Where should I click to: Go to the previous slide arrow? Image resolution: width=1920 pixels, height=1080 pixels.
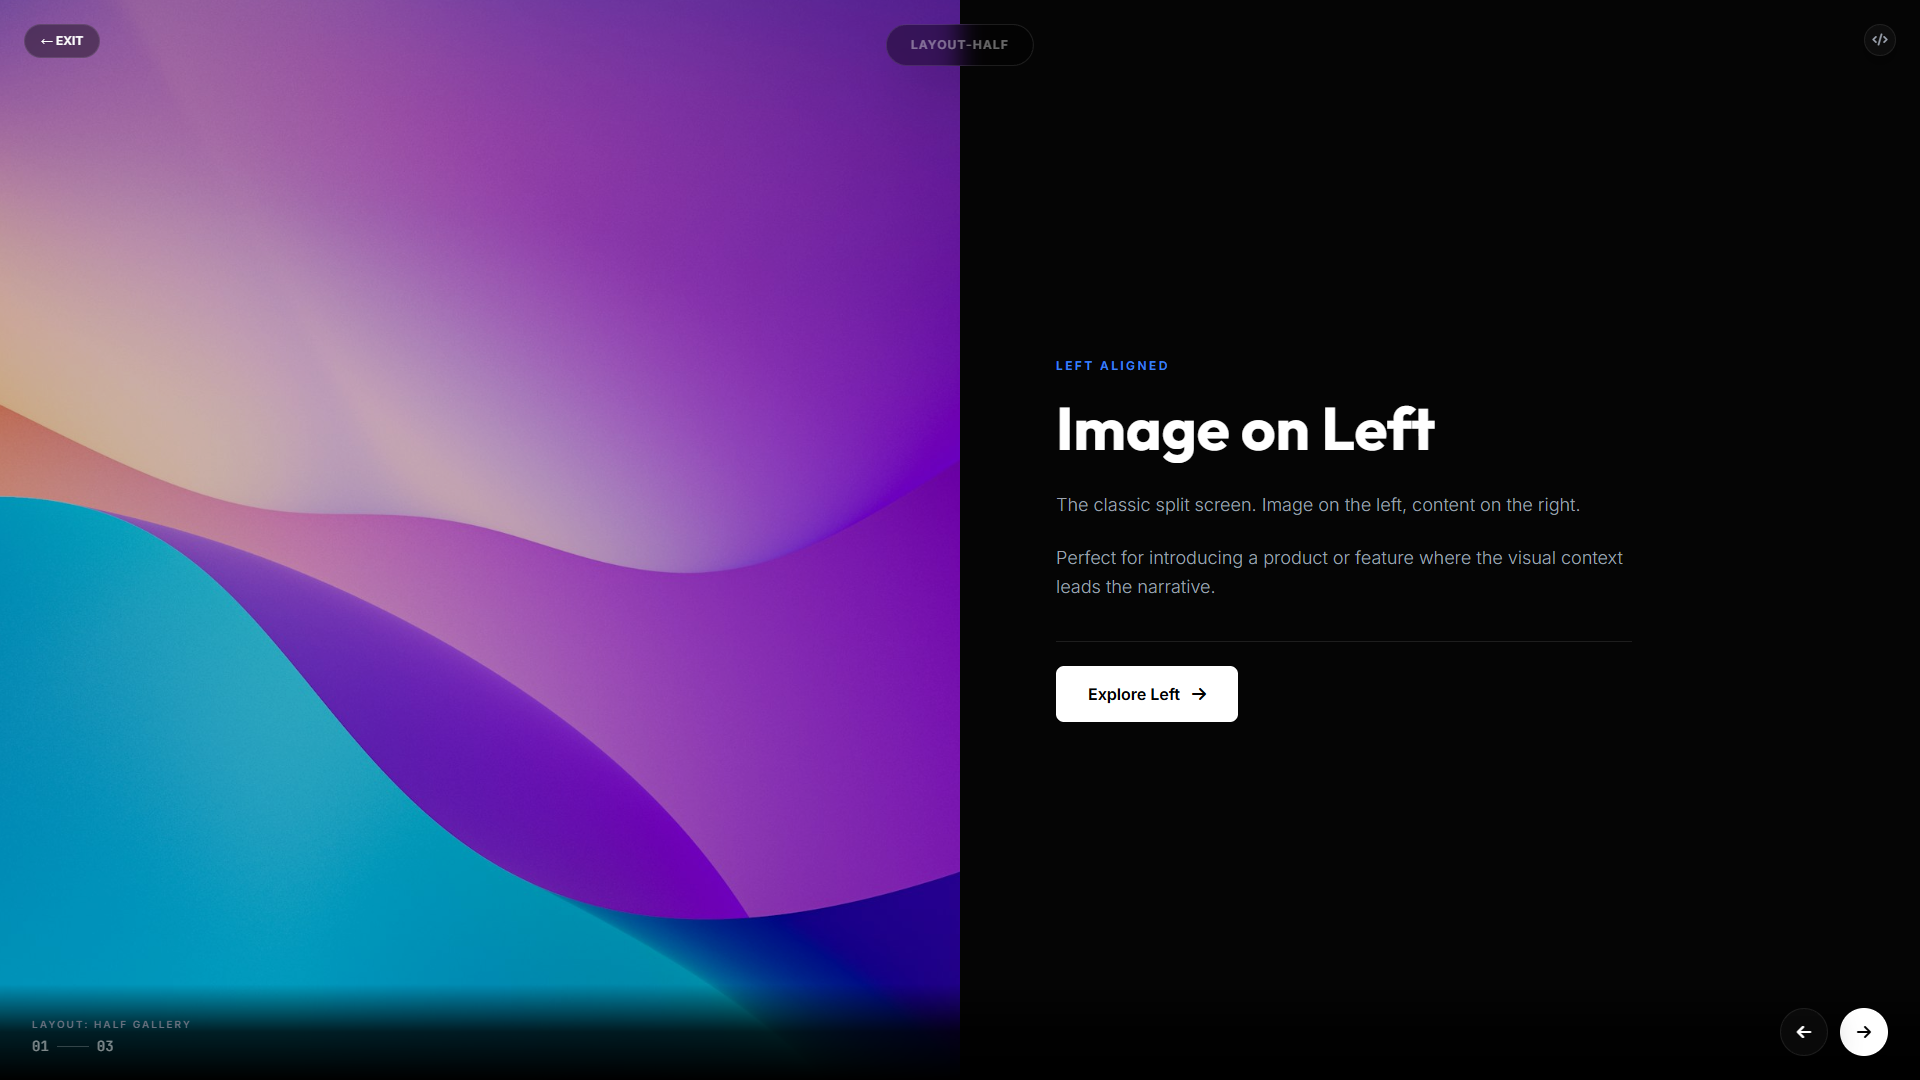coord(1803,1032)
